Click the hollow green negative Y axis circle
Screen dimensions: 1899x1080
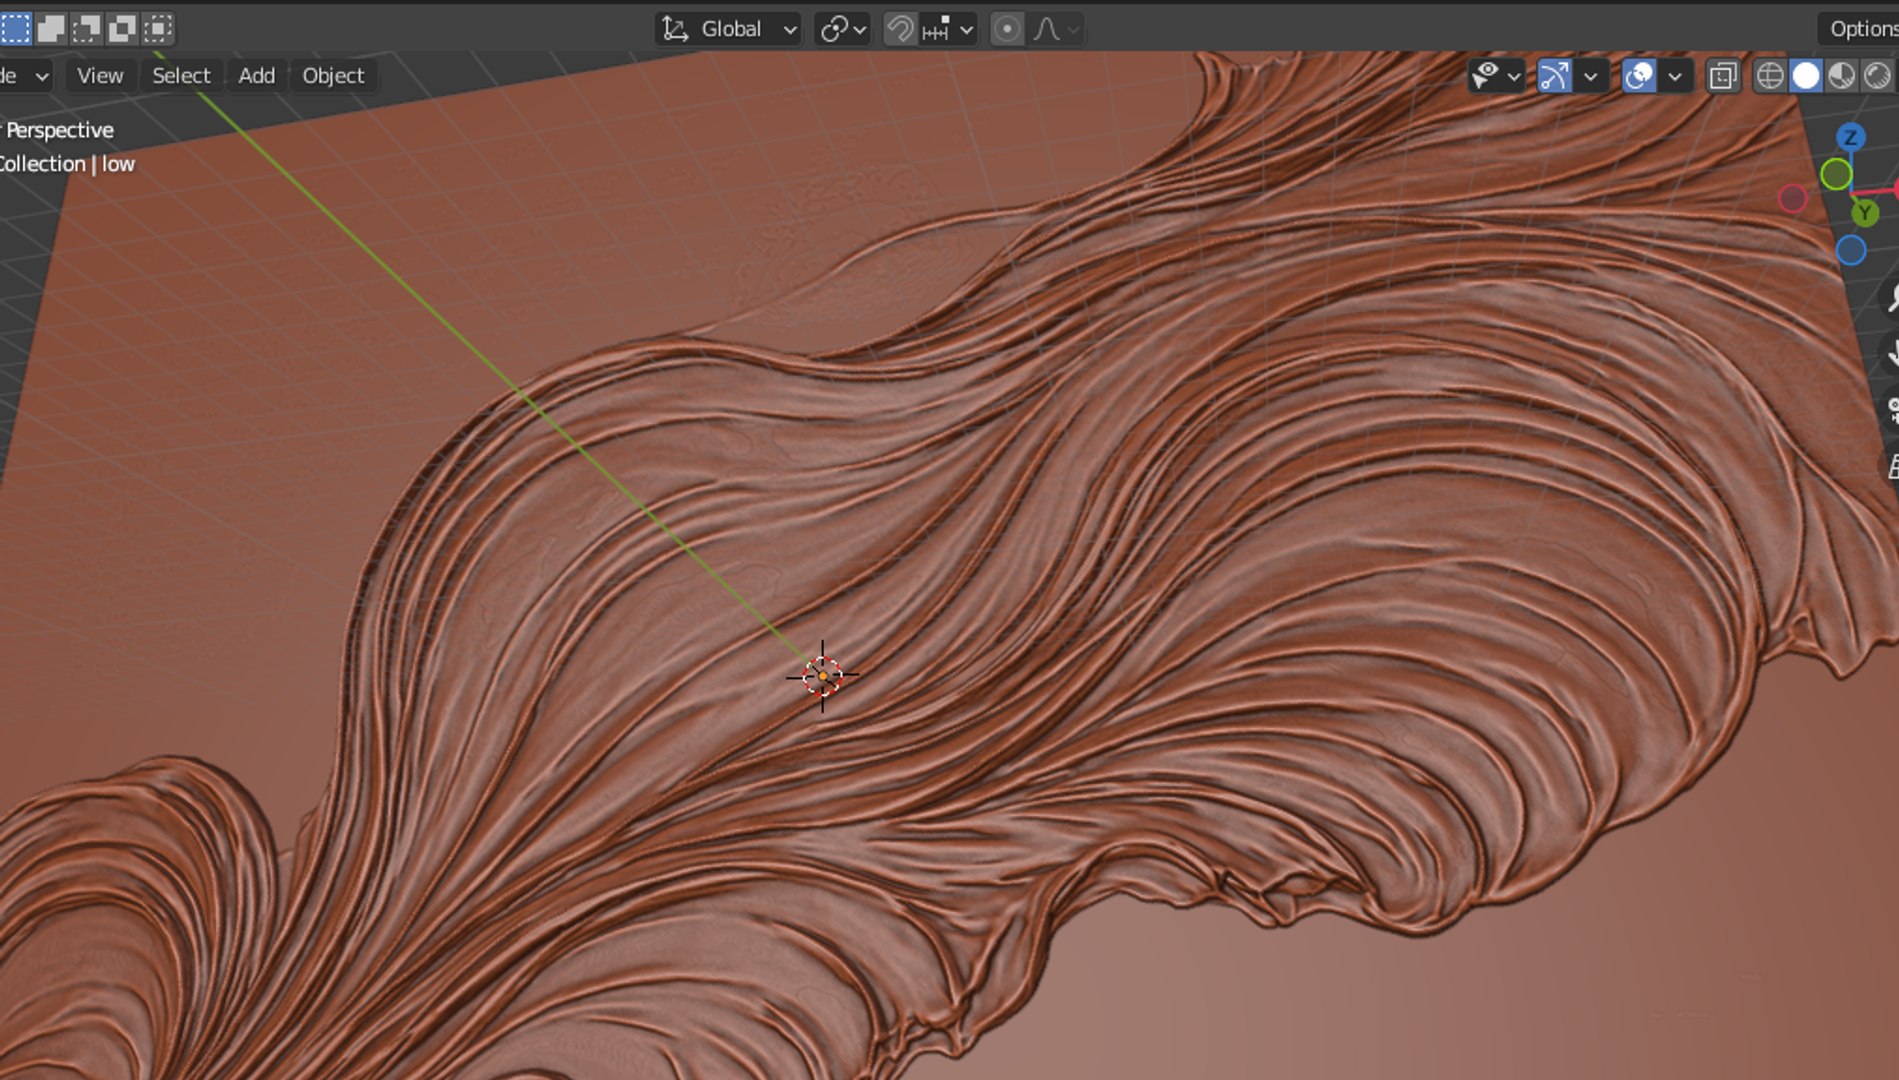[x=1836, y=175]
